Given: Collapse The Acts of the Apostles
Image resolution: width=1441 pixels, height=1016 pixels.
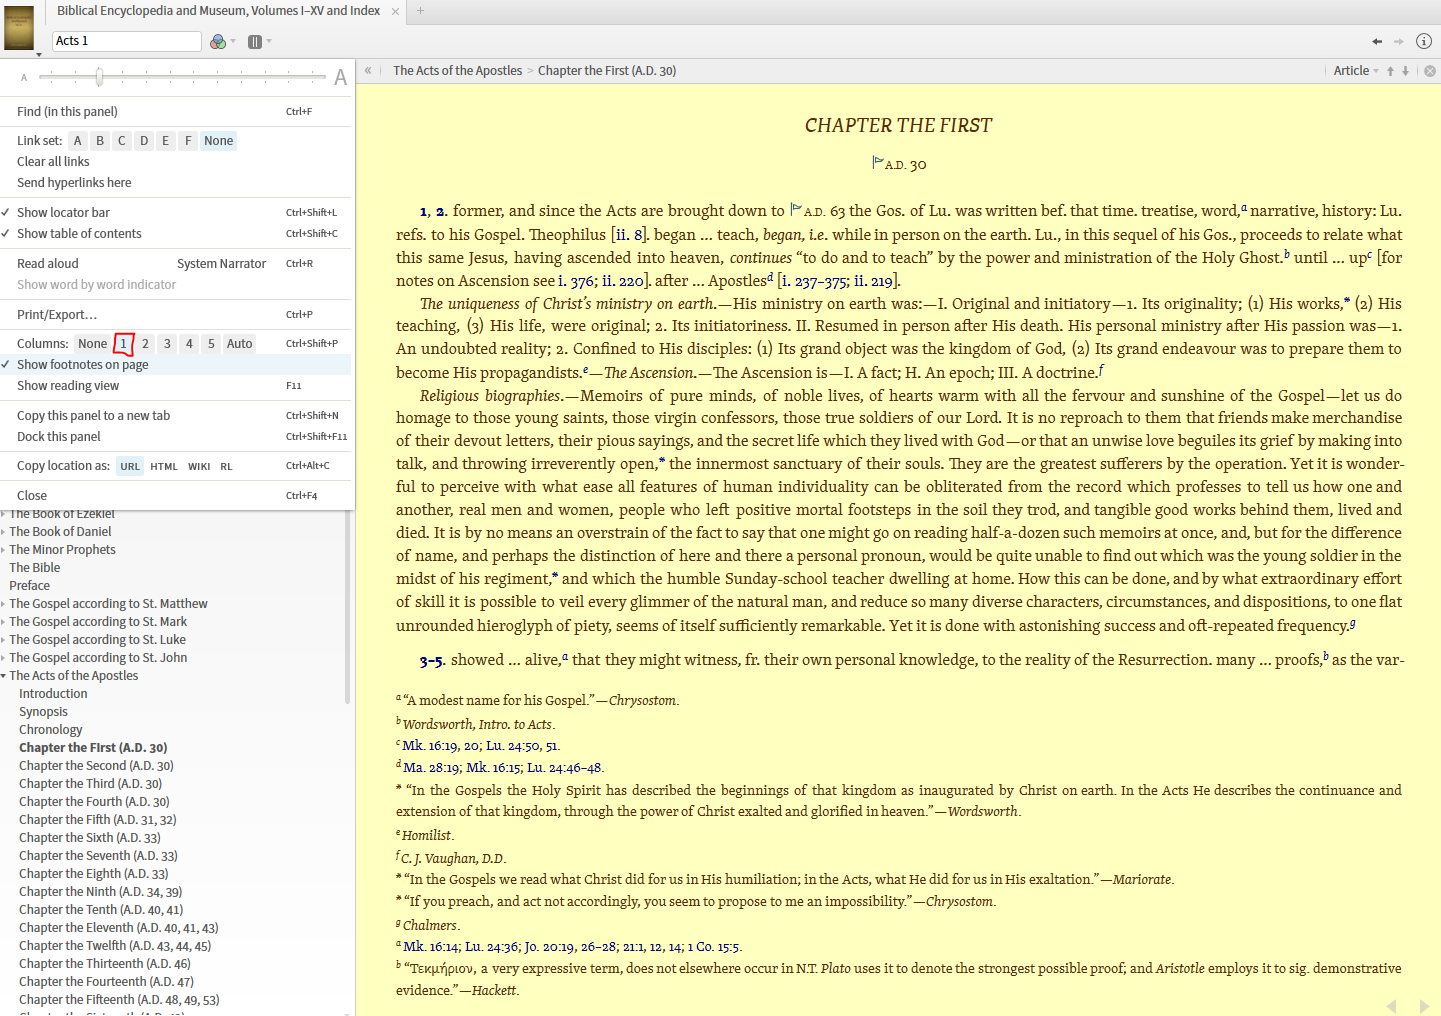Looking at the screenshot, I should (x=4, y=676).
